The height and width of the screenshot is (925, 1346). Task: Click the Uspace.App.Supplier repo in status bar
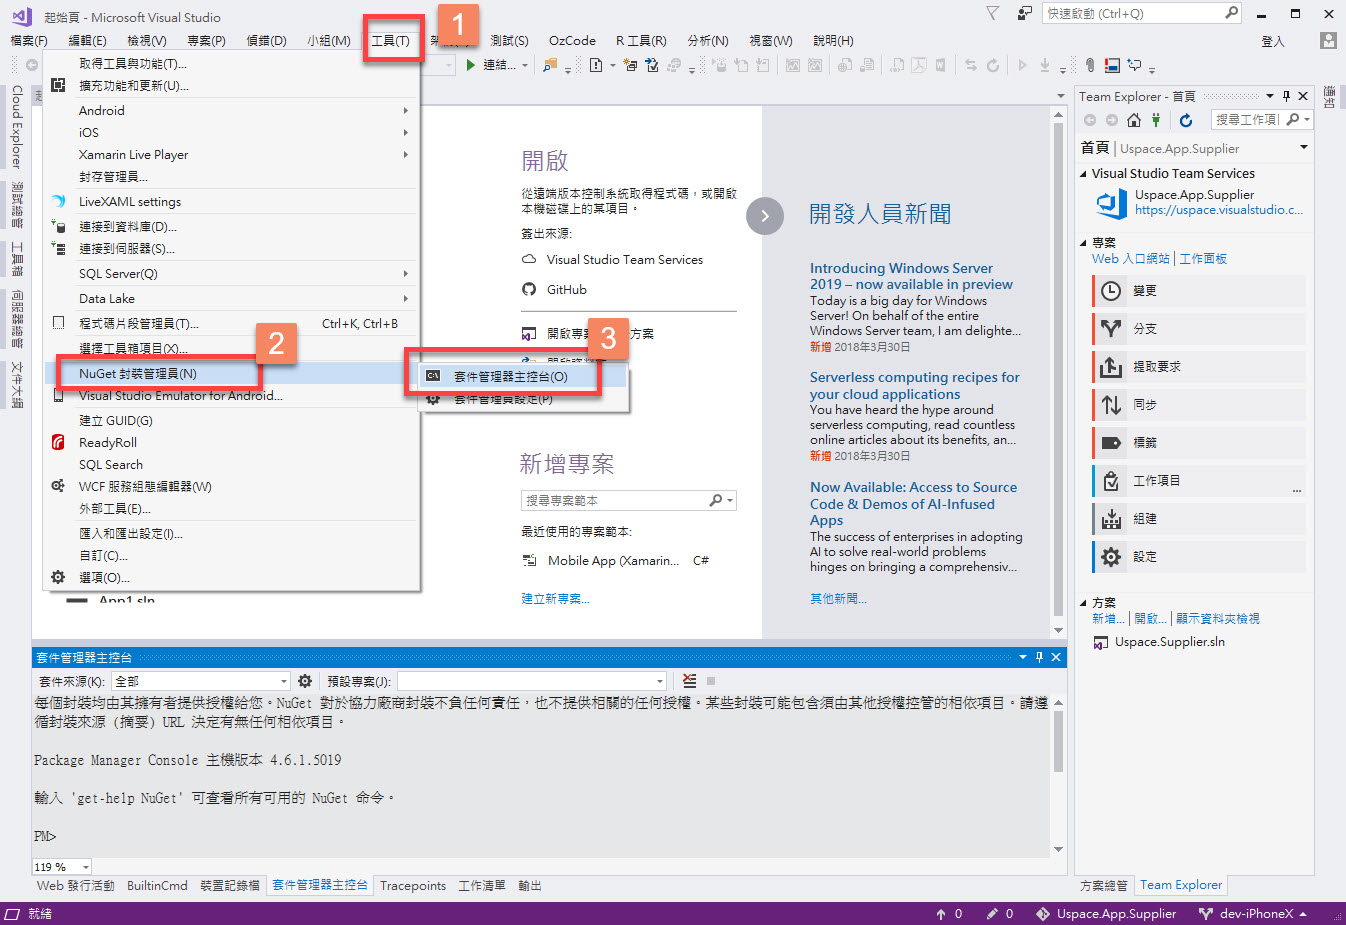1106,913
